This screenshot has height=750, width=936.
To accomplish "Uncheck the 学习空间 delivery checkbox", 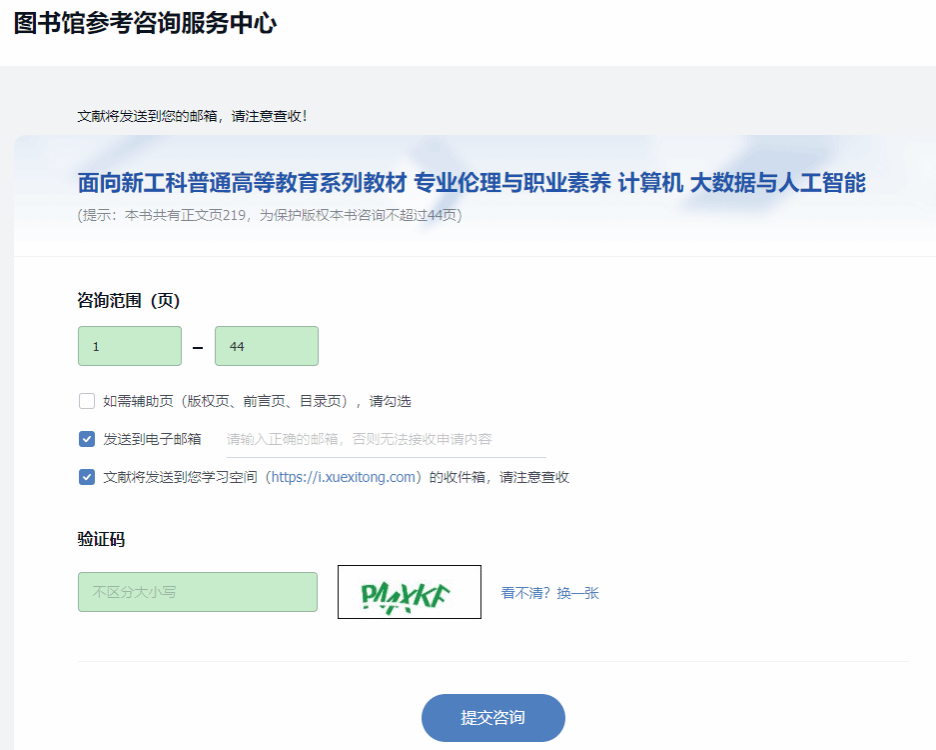I will point(87,477).
